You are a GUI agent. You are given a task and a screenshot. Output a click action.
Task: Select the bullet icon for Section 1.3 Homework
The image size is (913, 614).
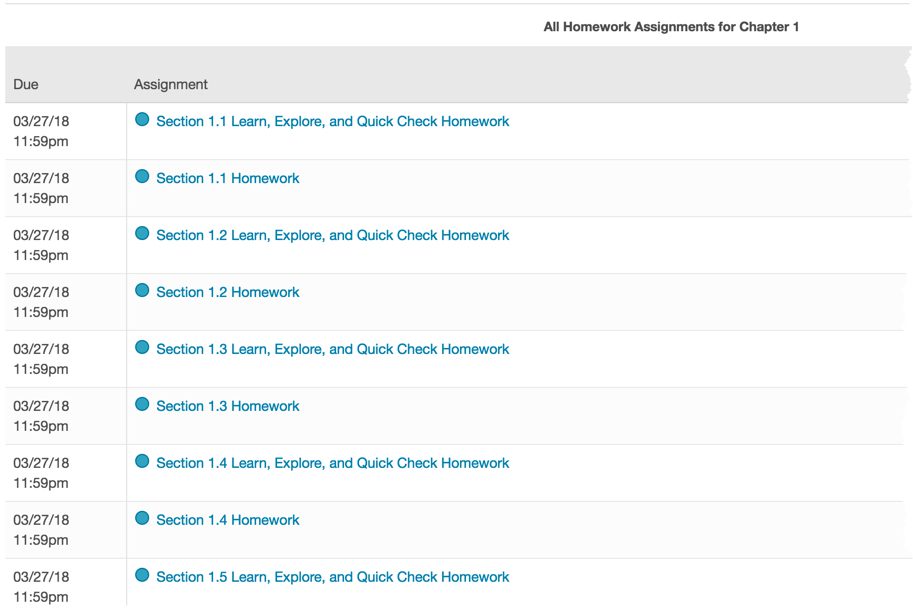[141, 405]
